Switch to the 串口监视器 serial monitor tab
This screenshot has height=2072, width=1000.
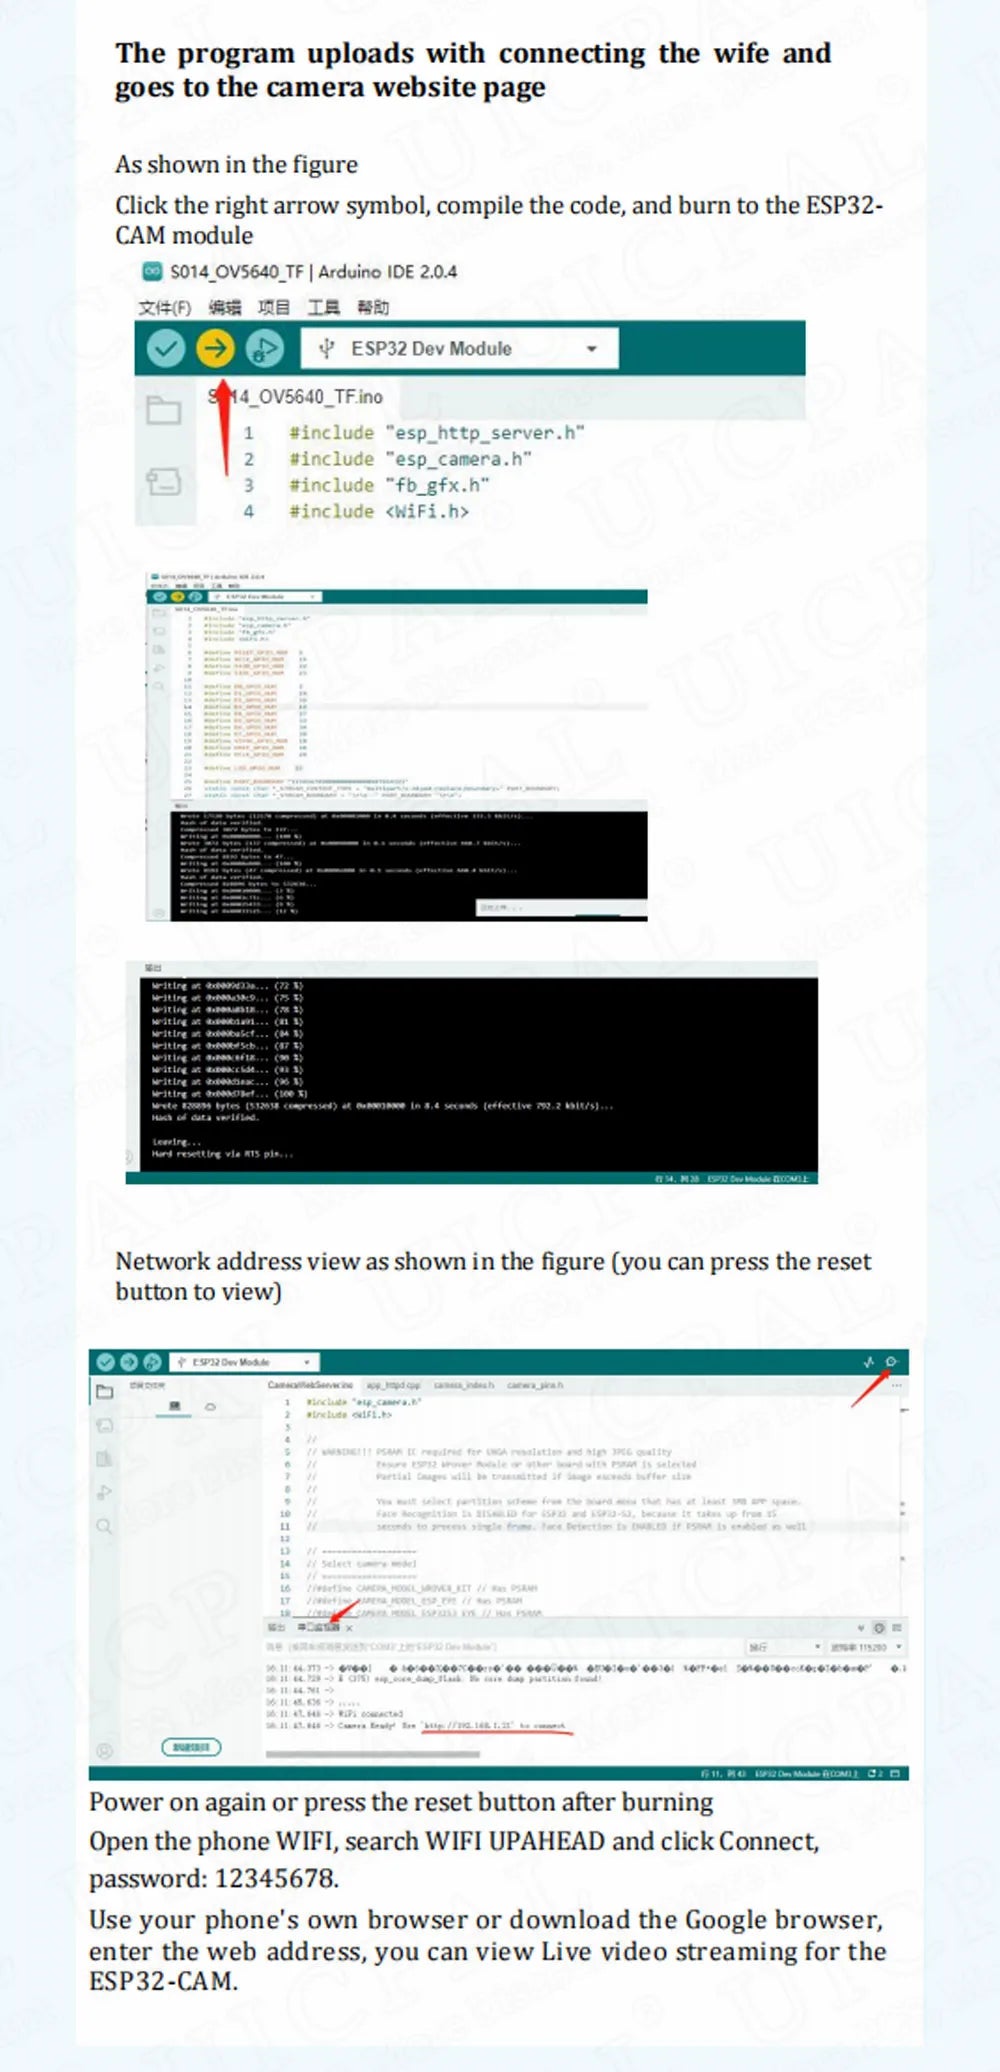pyautogui.click(x=318, y=1628)
